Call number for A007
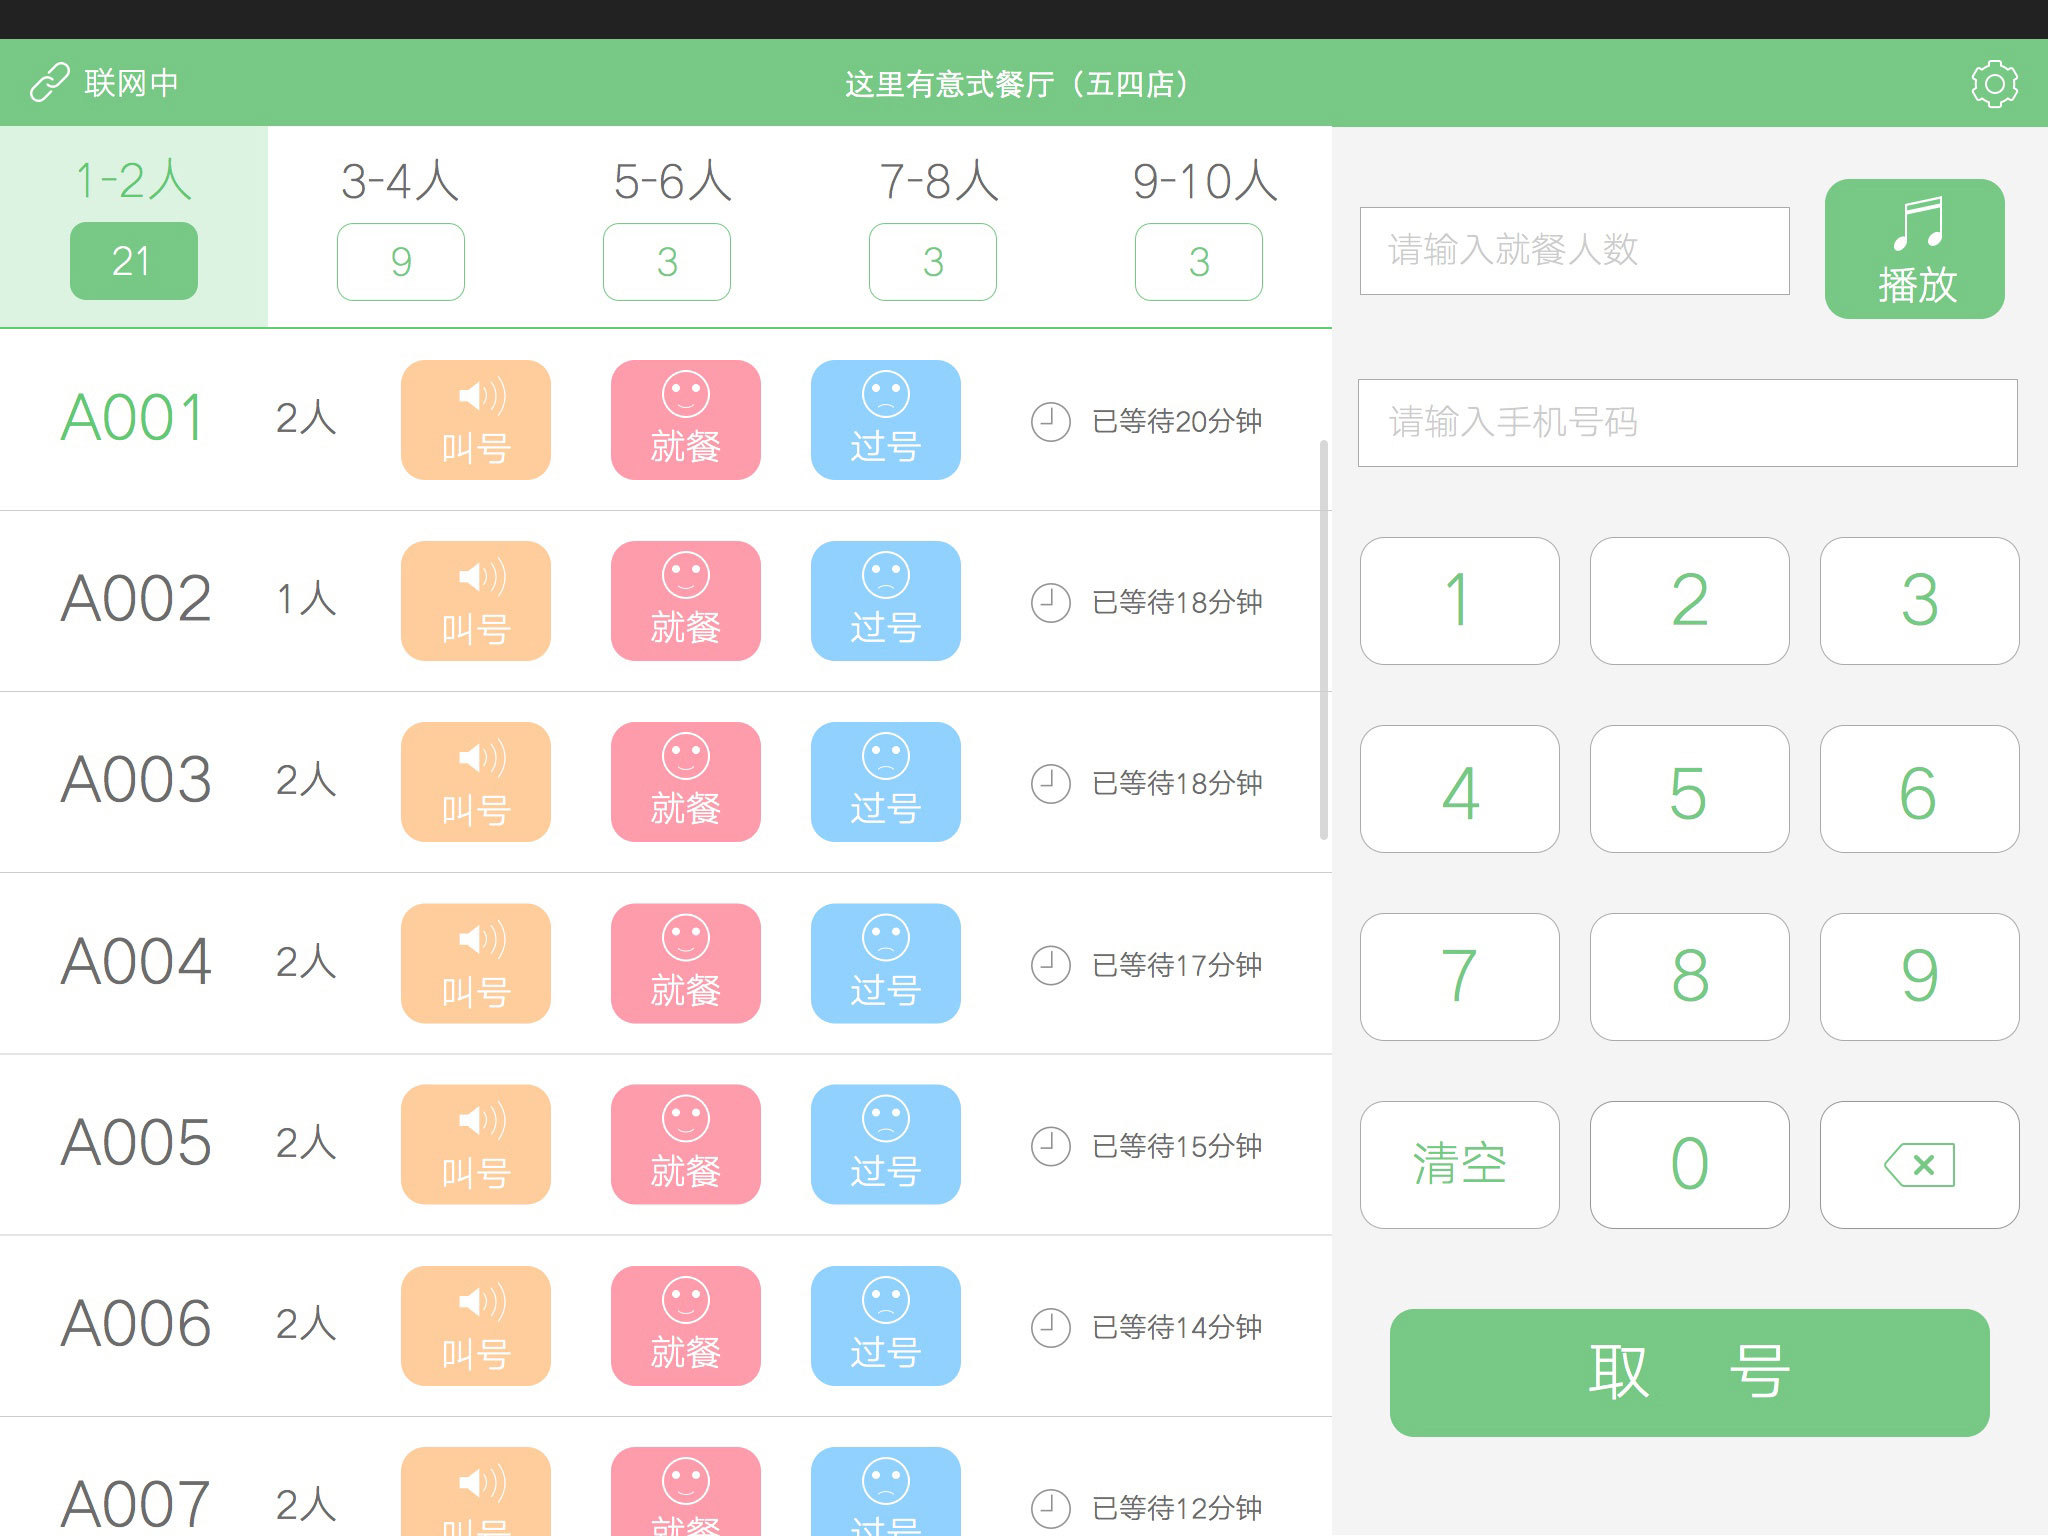2048x1536 pixels. [476, 1491]
